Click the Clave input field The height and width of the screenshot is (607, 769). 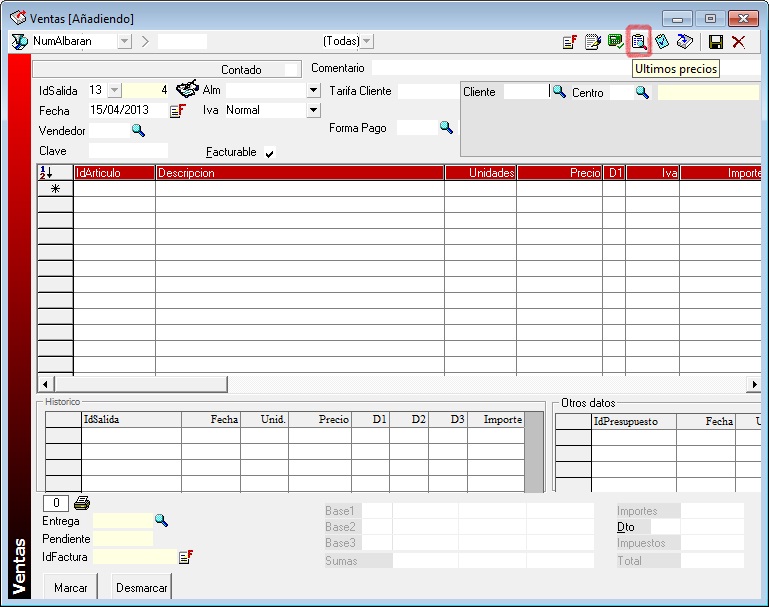[x=128, y=151]
